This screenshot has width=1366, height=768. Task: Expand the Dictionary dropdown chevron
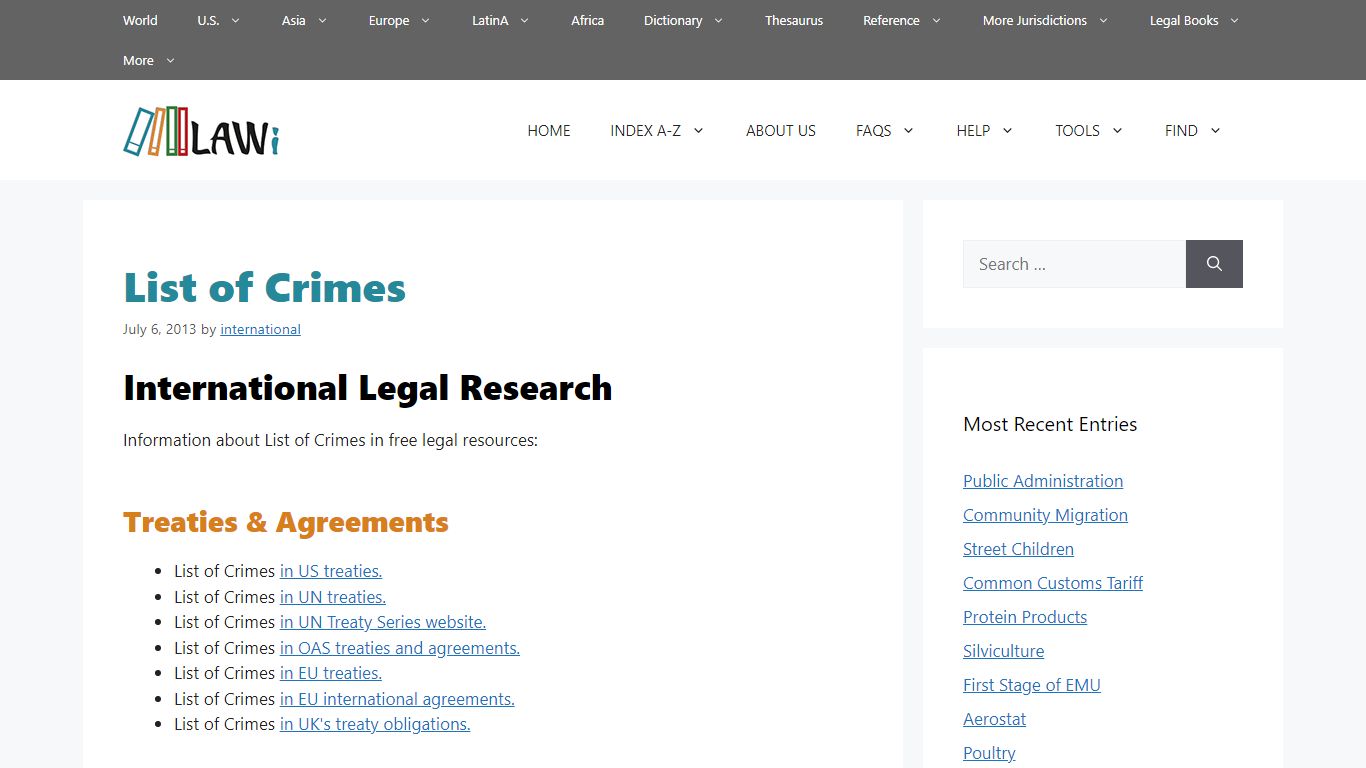718,20
